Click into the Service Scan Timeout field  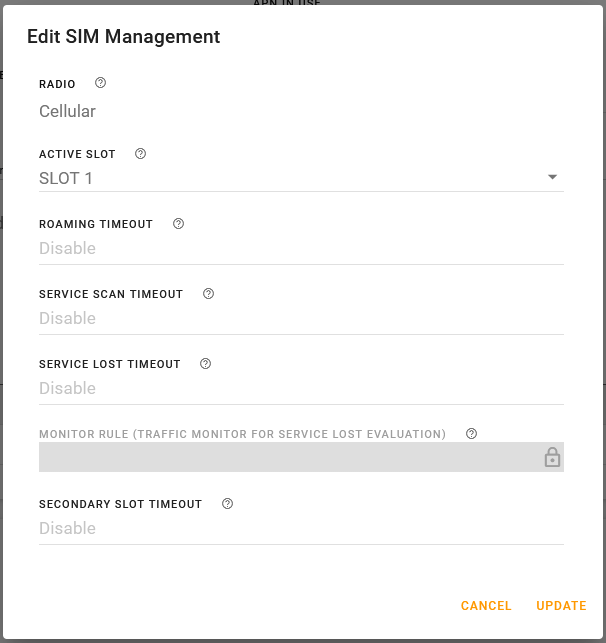pos(300,318)
